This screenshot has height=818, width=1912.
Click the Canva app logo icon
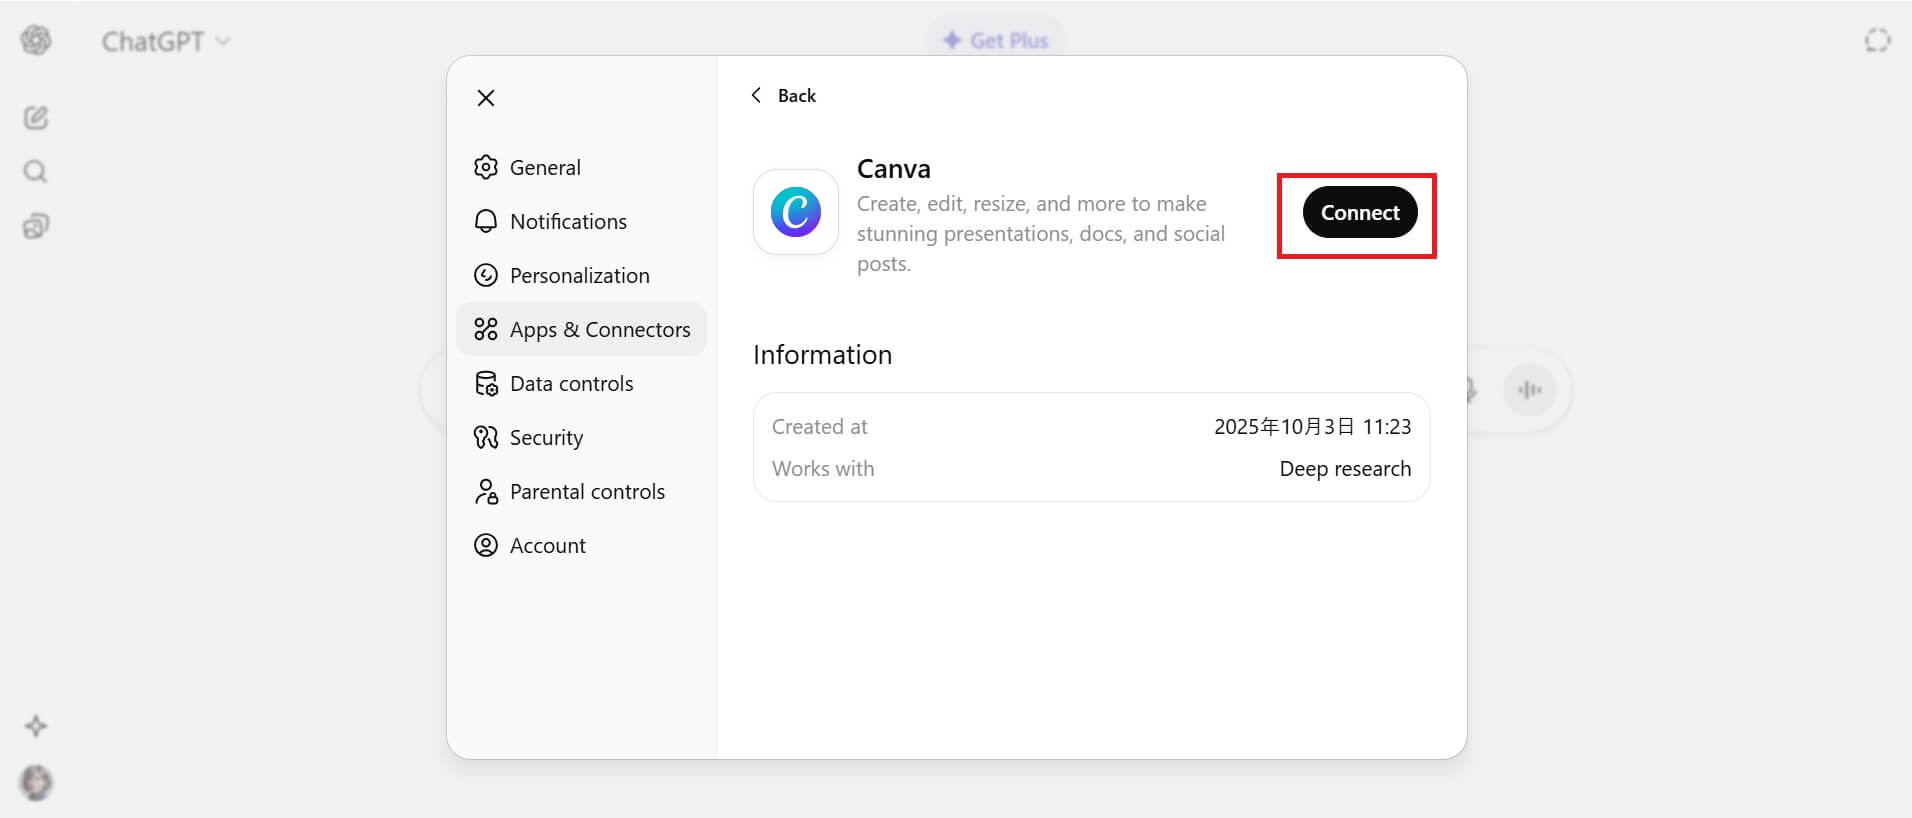(x=796, y=212)
